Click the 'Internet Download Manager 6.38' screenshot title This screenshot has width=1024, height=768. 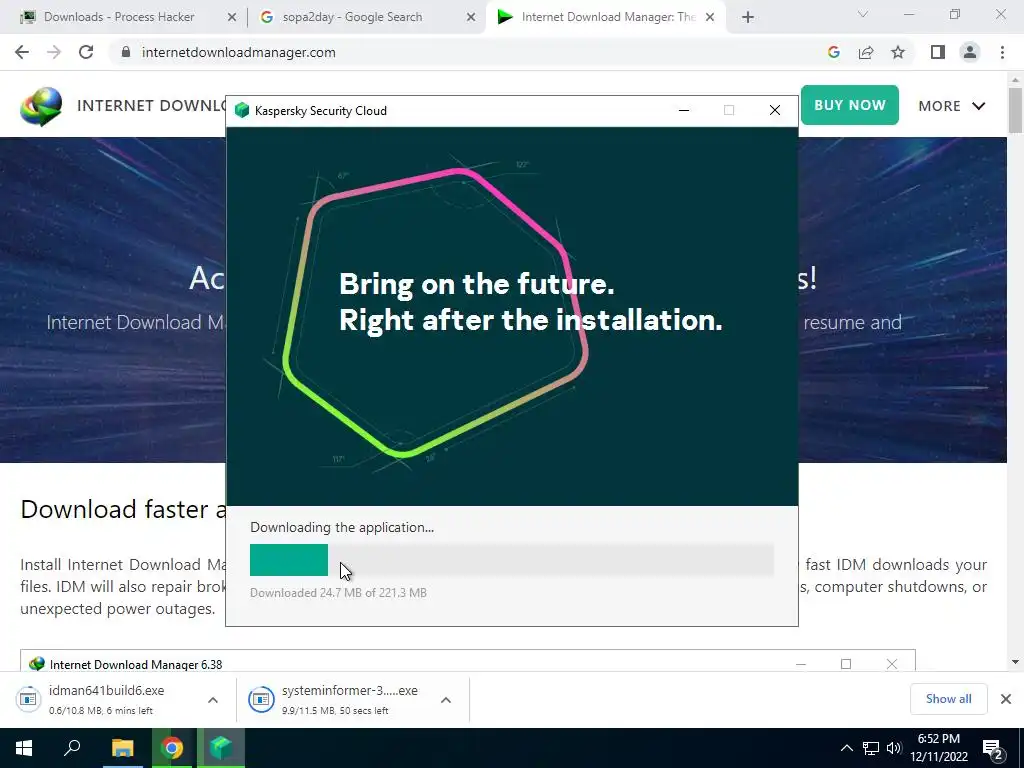(136, 664)
